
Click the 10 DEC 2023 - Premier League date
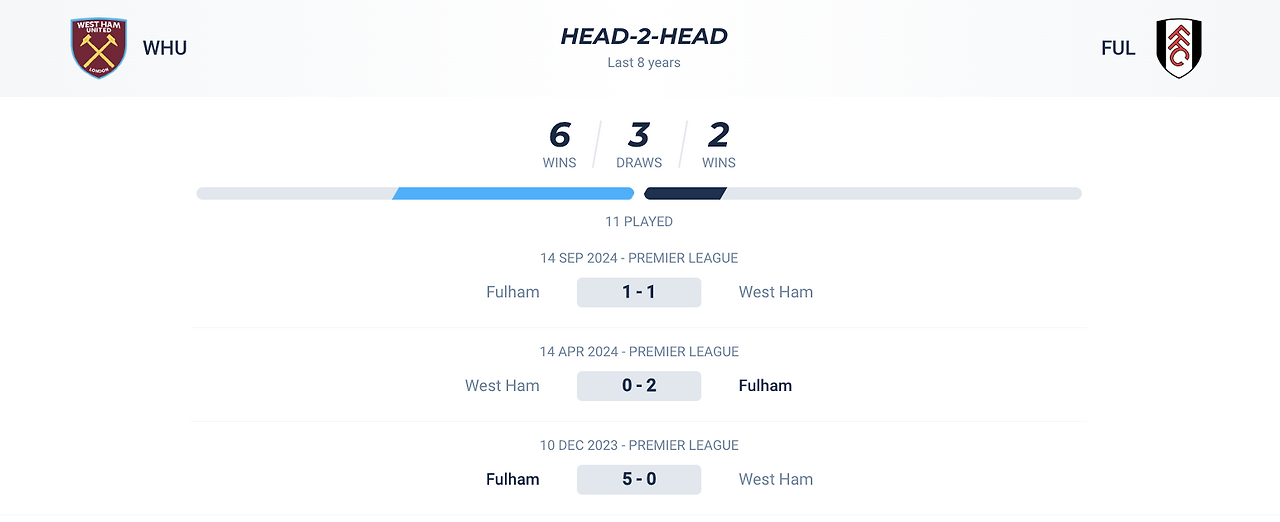tap(639, 445)
